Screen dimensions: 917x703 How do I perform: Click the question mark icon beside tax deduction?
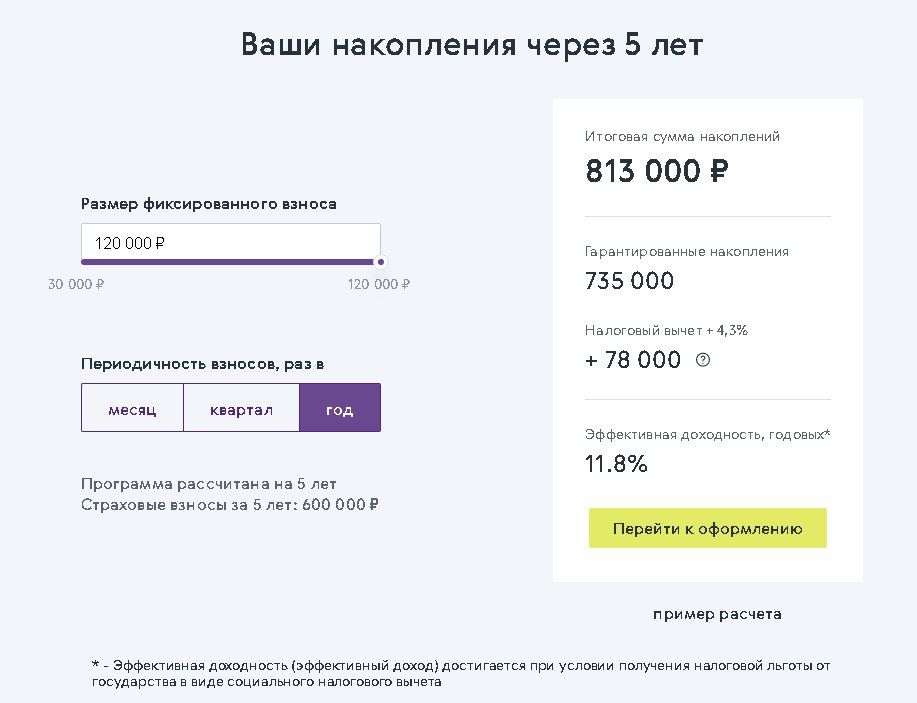click(x=702, y=360)
